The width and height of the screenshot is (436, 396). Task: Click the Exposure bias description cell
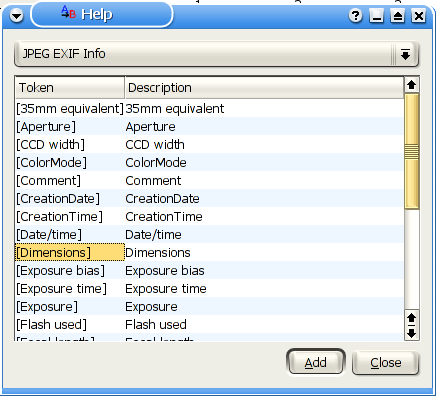pyautogui.click(x=264, y=271)
